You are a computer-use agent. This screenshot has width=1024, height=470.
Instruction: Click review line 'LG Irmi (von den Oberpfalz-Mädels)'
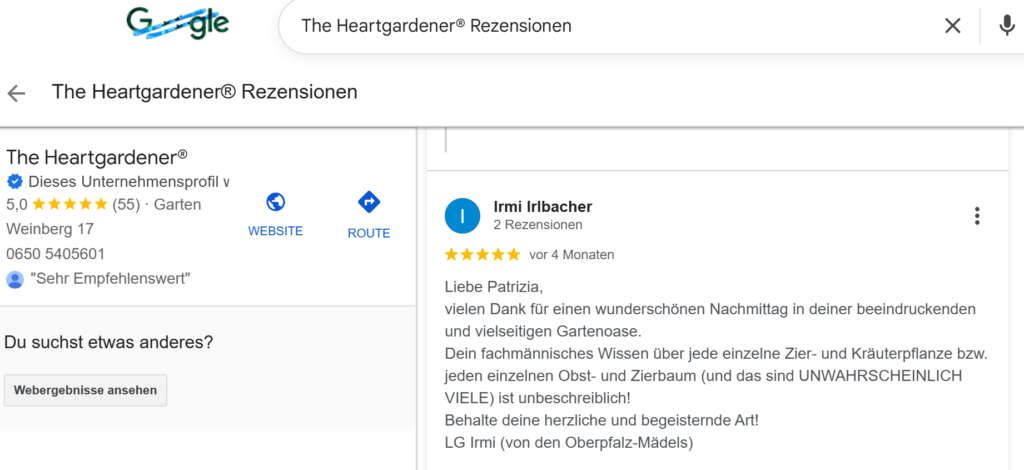[569, 443]
